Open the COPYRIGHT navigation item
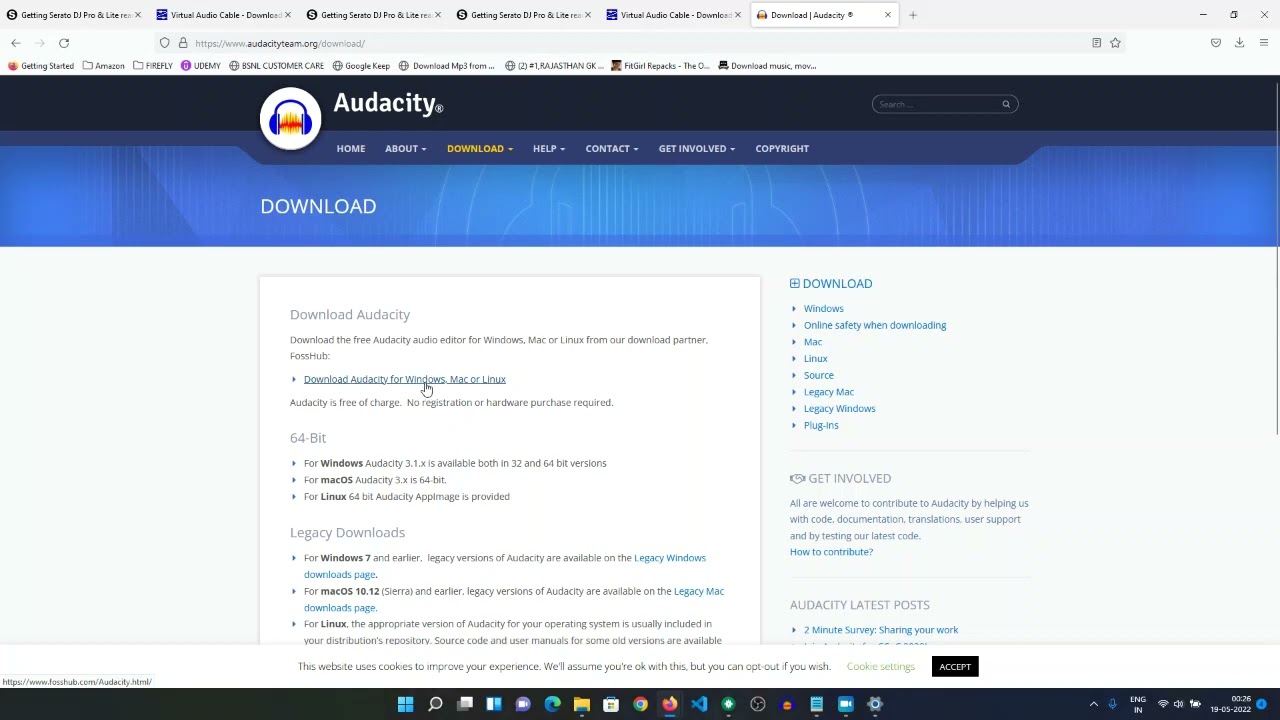 coord(782,149)
